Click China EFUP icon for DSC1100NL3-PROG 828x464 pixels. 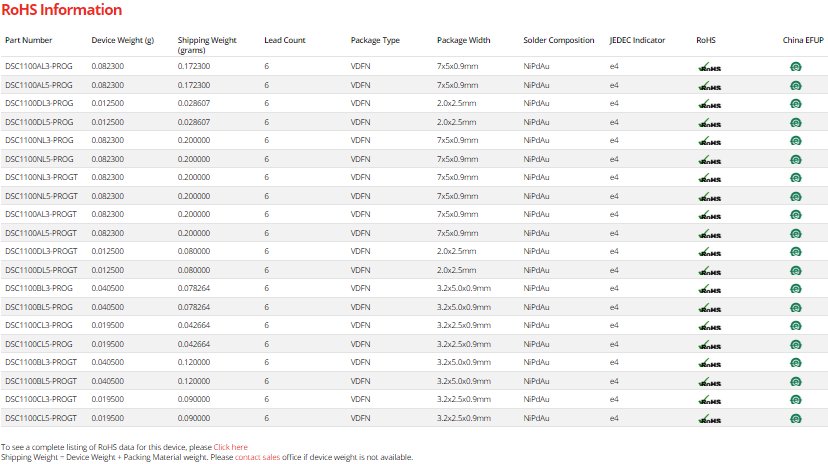point(796,140)
